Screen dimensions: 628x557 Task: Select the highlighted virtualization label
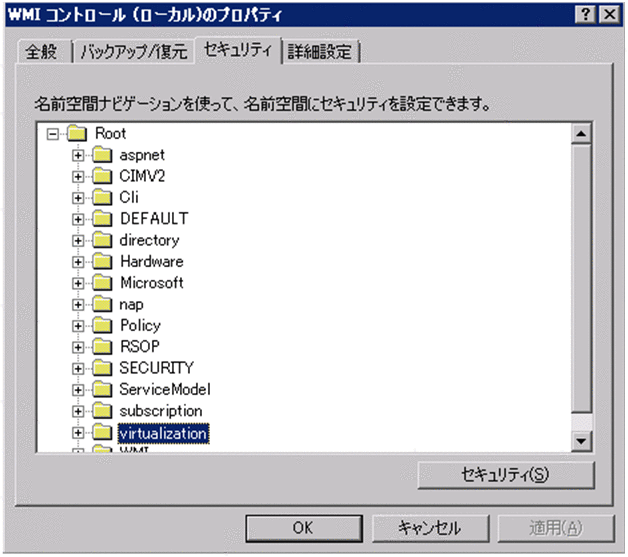163,434
